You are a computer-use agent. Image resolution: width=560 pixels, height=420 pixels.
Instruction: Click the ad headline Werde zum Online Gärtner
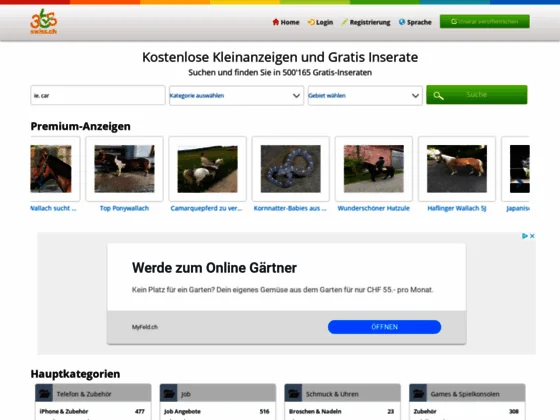coord(214,268)
